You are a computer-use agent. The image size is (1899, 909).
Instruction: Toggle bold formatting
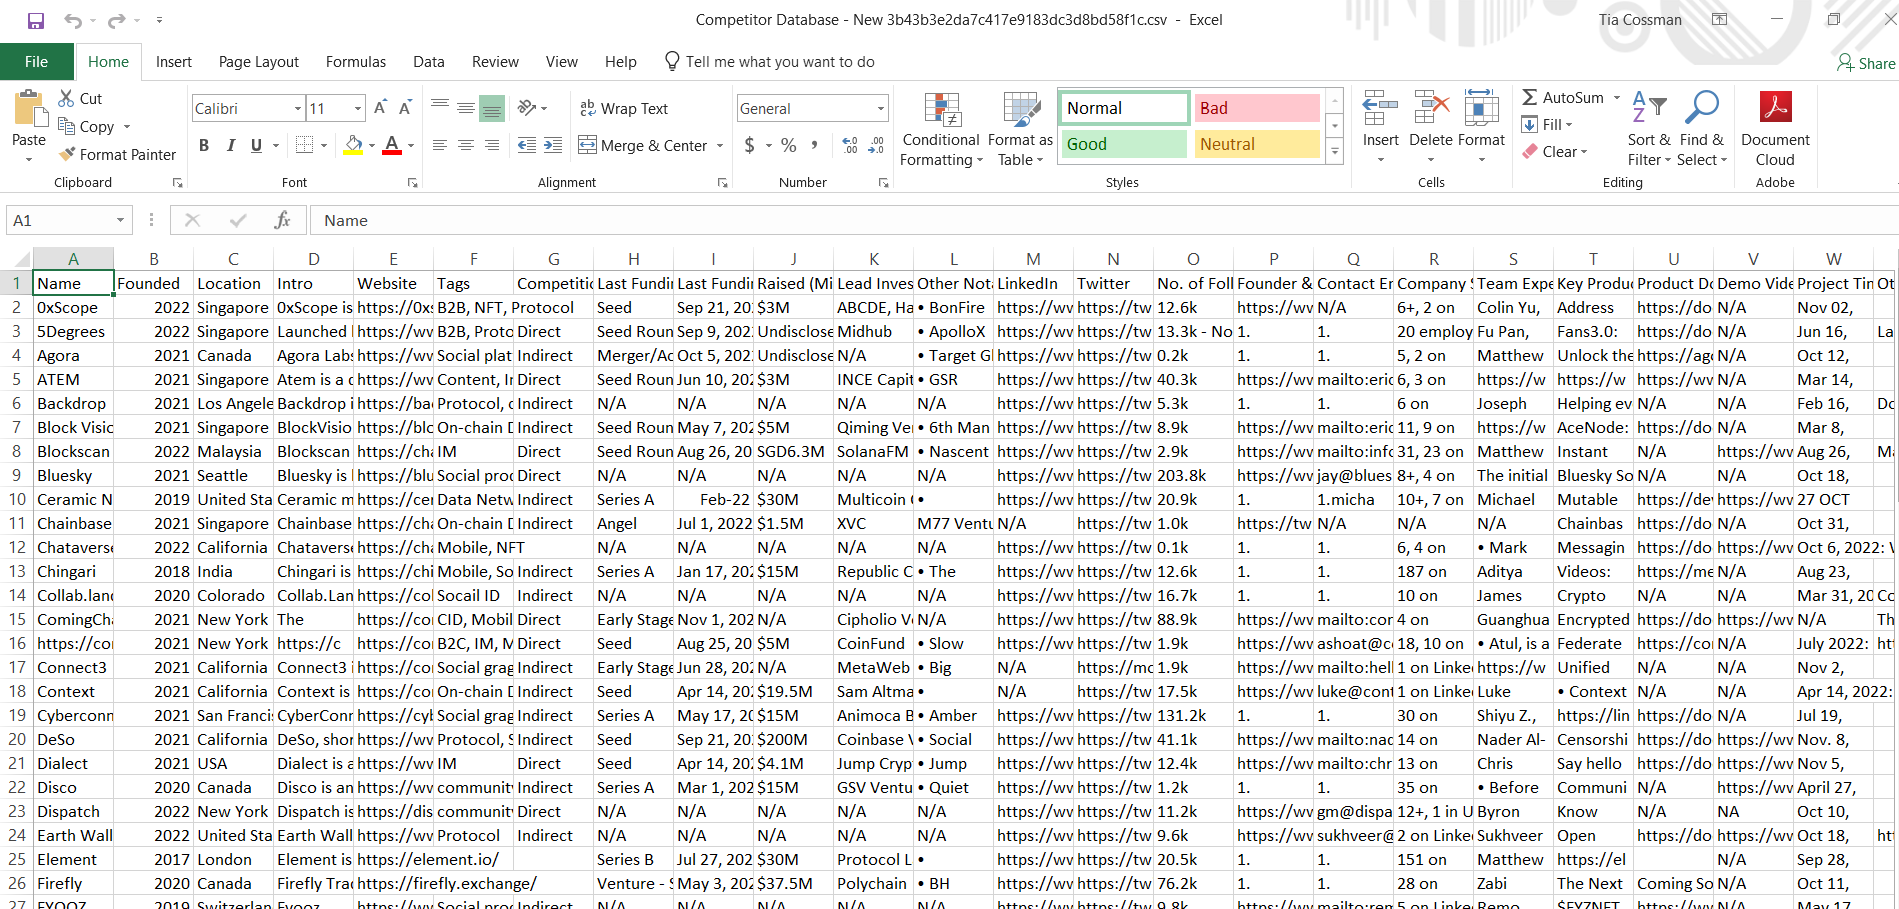click(204, 145)
